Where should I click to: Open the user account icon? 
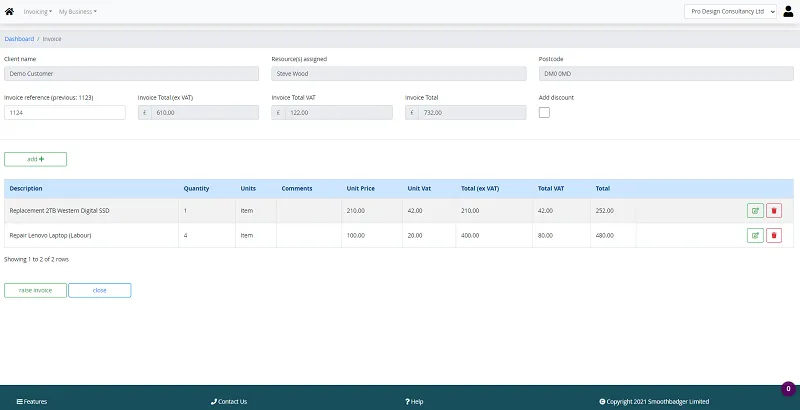click(x=788, y=11)
